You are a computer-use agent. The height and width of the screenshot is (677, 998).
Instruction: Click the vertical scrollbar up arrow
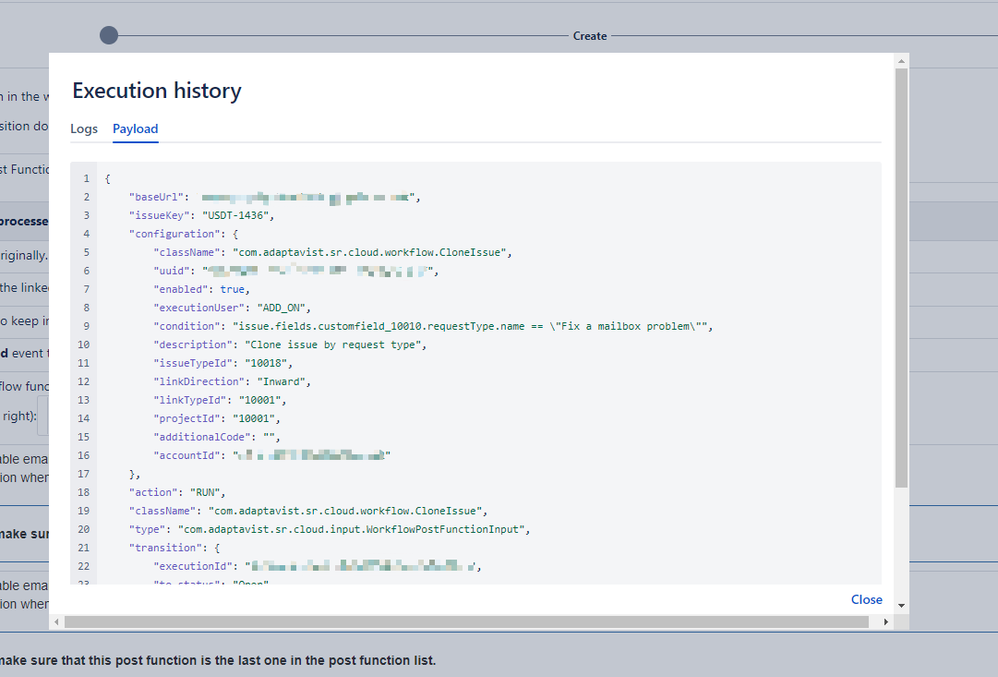(901, 61)
